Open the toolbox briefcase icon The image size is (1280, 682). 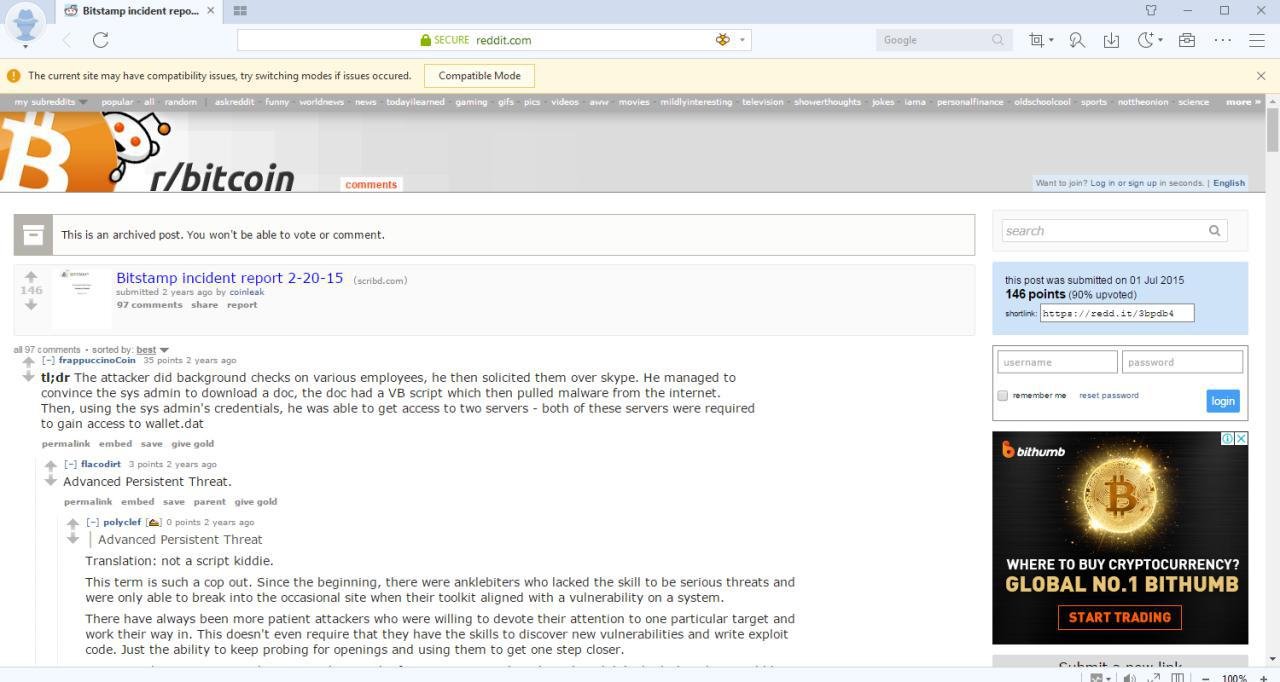[x=1187, y=40]
